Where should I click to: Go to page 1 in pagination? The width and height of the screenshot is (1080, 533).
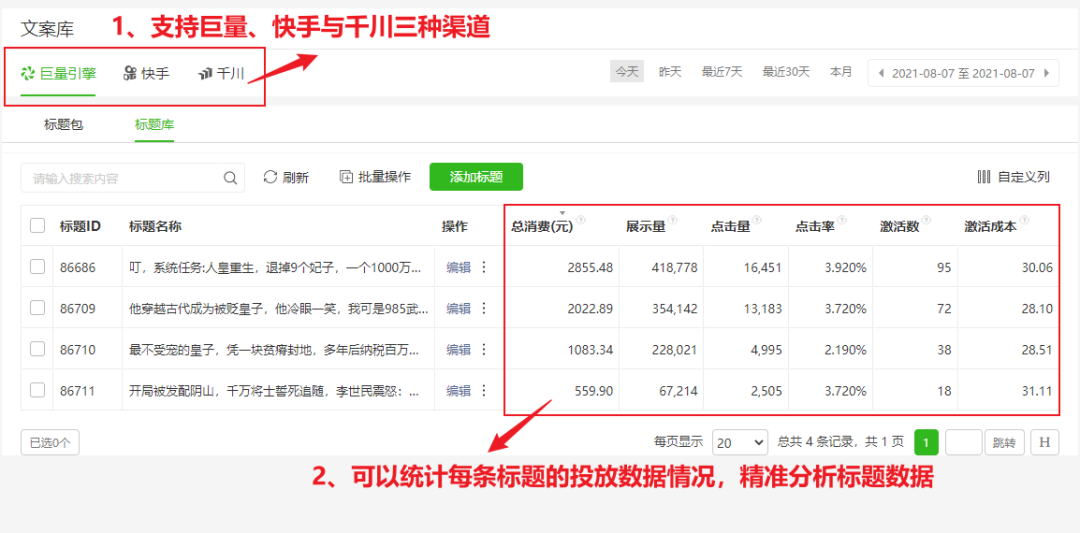(x=926, y=442)
